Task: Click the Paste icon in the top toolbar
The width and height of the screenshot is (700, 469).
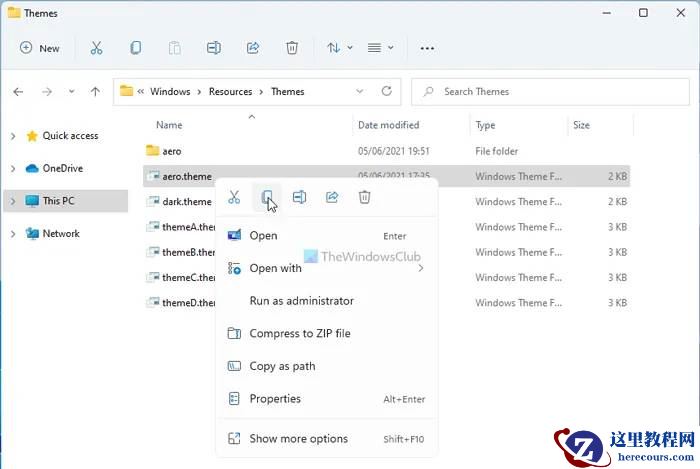Action: click(175, 48)
